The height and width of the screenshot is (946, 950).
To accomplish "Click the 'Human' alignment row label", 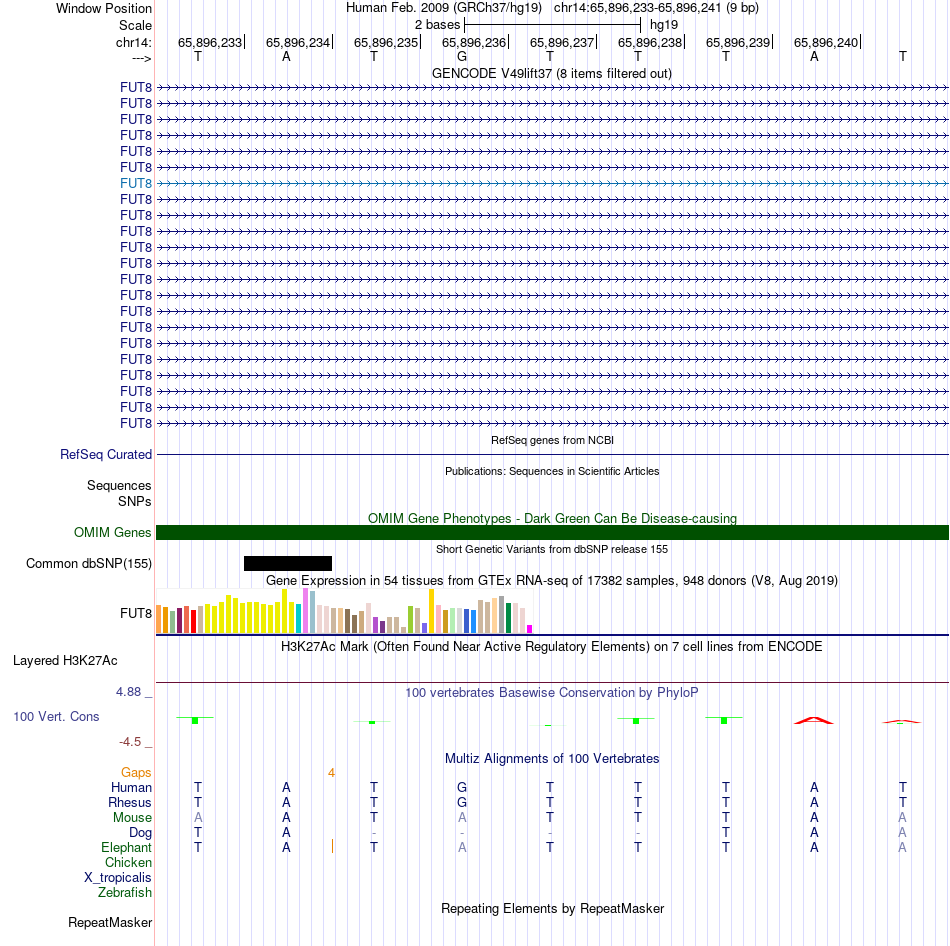I will 131,787.
